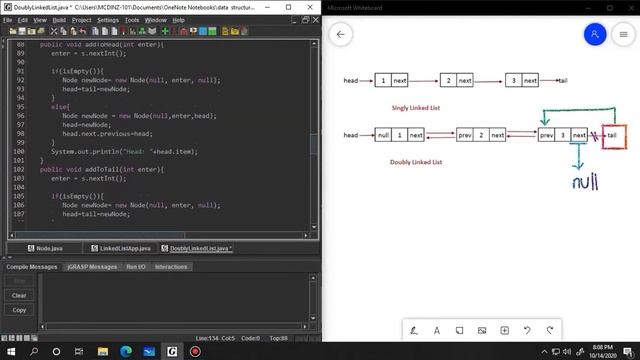
Task: Click the book documentation icon in toolbar
Action: 152,31
